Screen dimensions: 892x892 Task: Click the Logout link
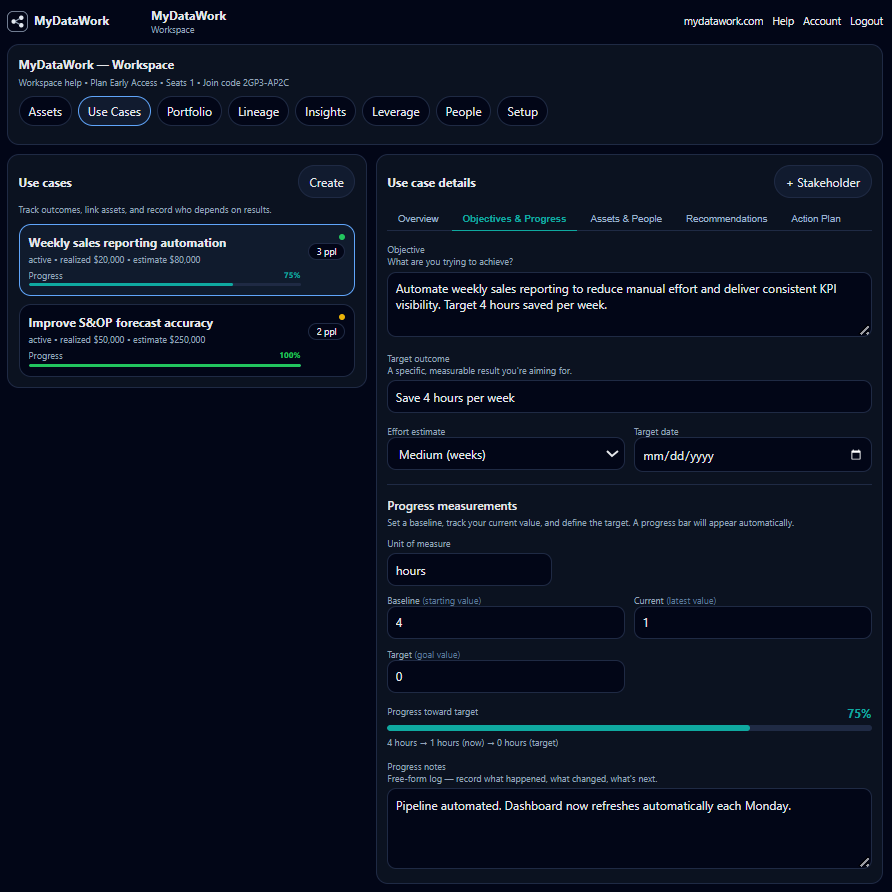pos(866,21)
